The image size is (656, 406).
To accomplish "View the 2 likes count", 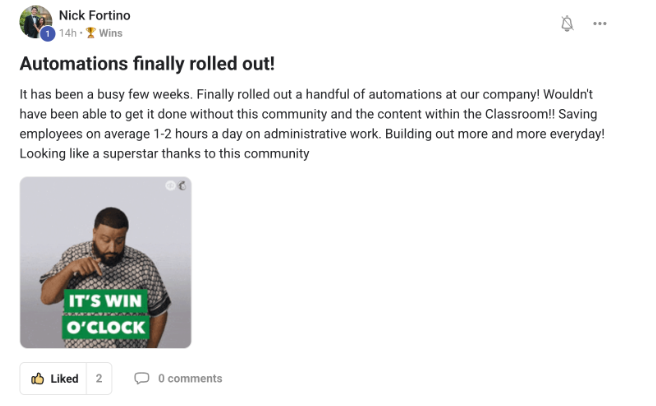I will click(x=98, y=379).
